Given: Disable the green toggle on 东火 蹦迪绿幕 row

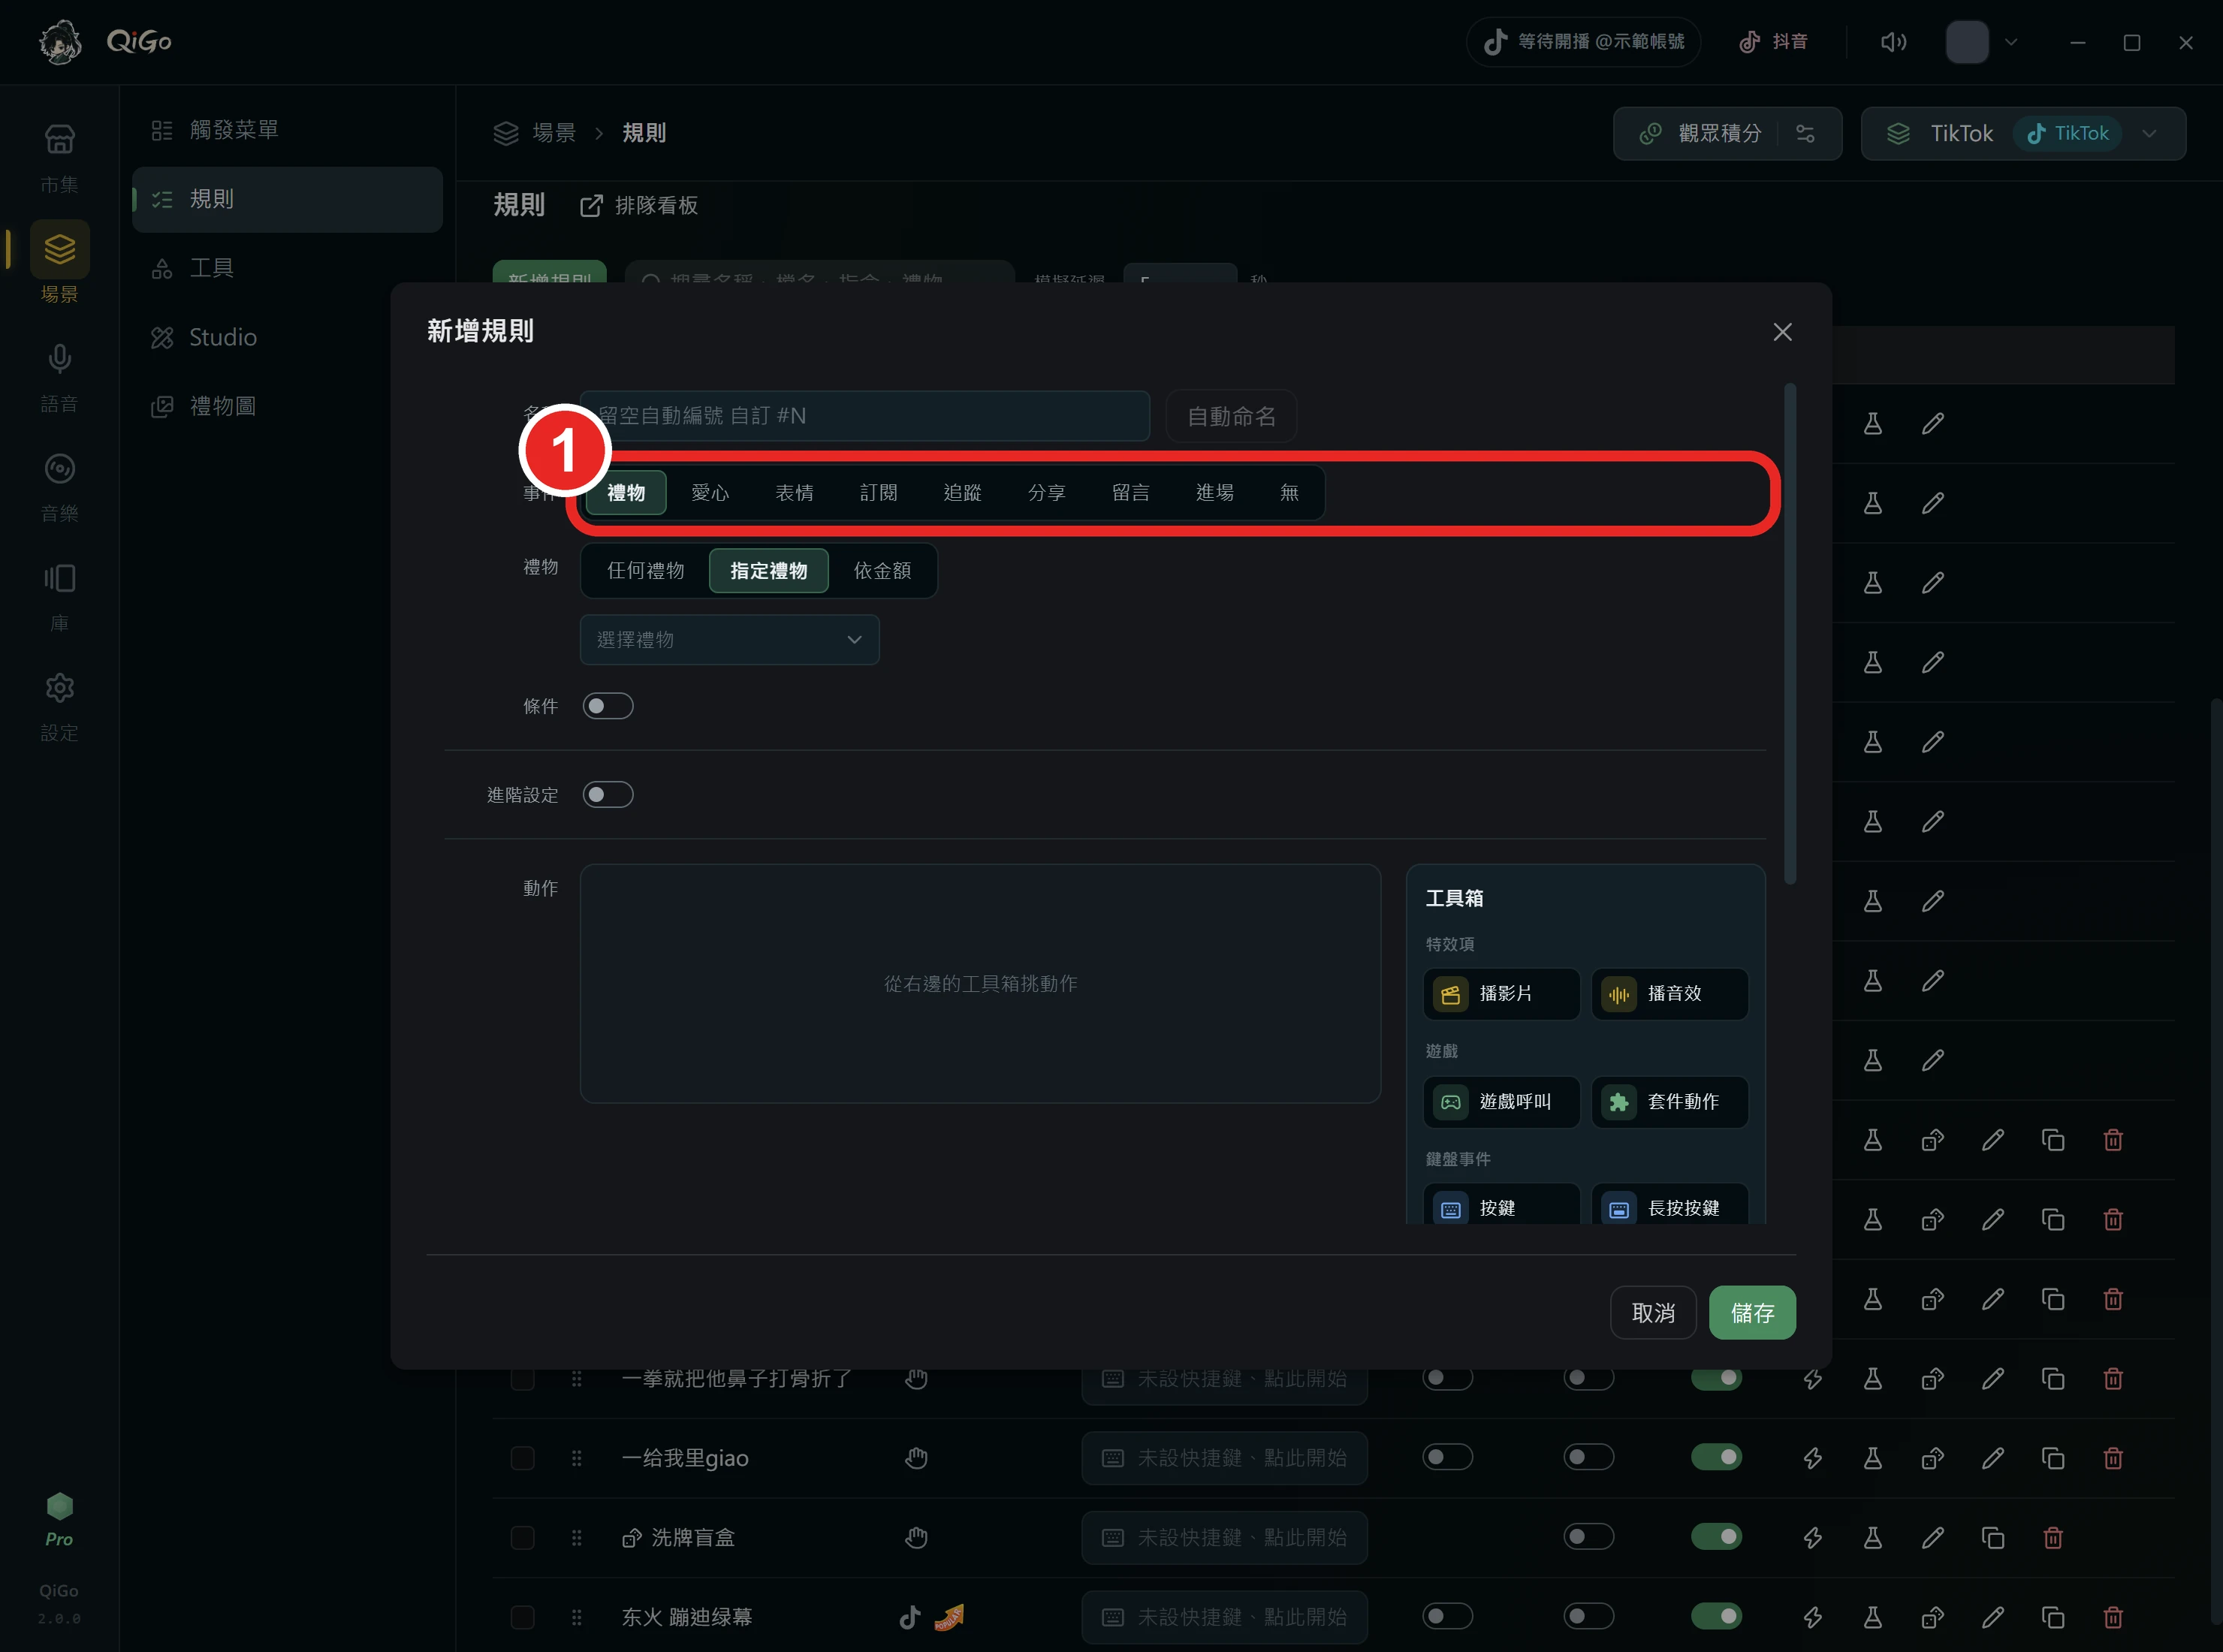Looking at the screenshot, I should pyautogui.click(x=1716, y=1616).
